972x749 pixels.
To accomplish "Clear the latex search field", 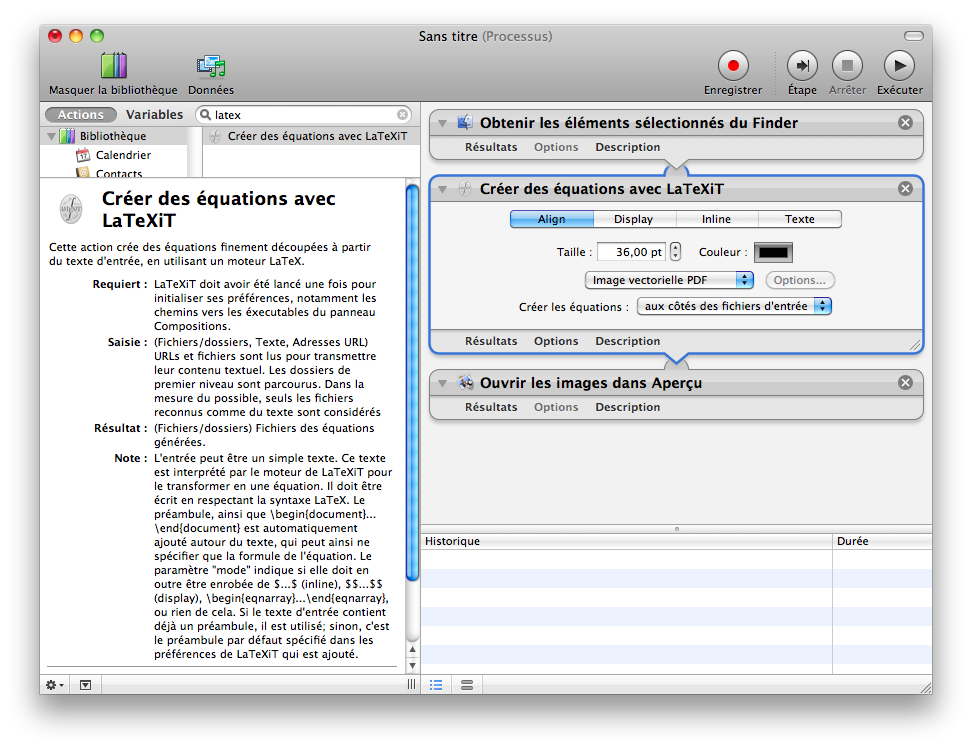I will pyautogui.click(x=402, y=115).
